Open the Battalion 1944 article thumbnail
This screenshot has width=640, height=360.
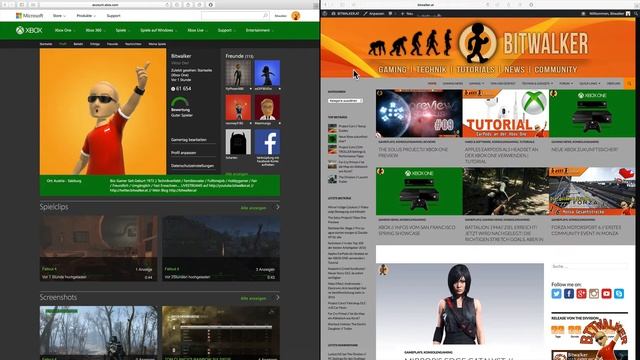click(x=505, y=191)
